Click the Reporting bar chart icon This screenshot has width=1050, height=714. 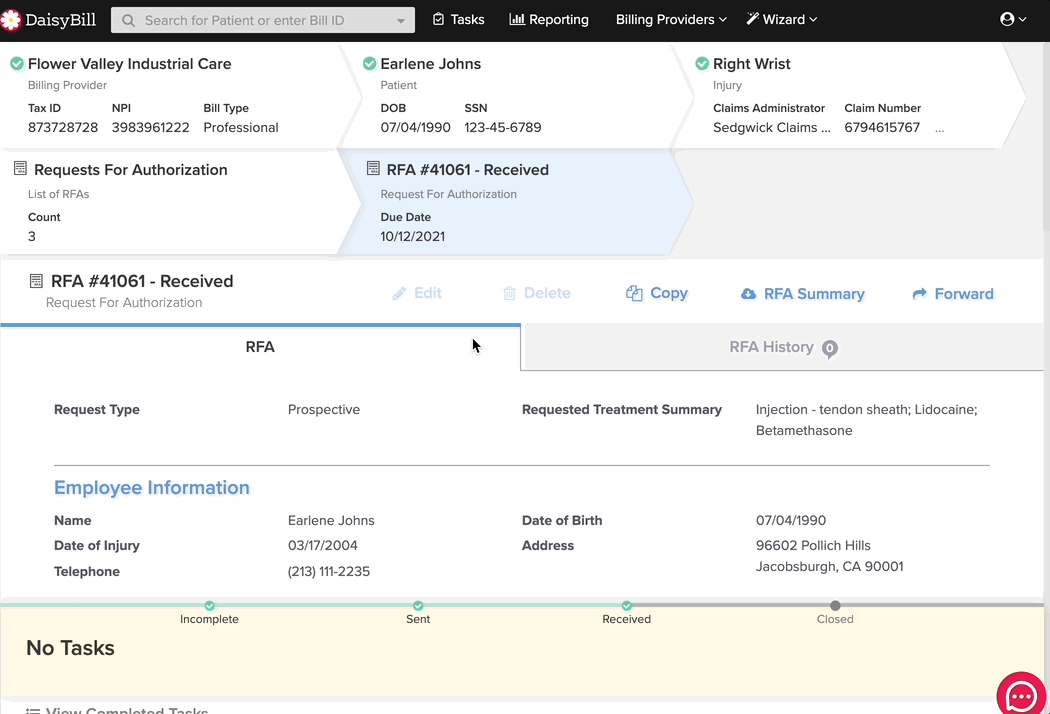click(516, 19)
